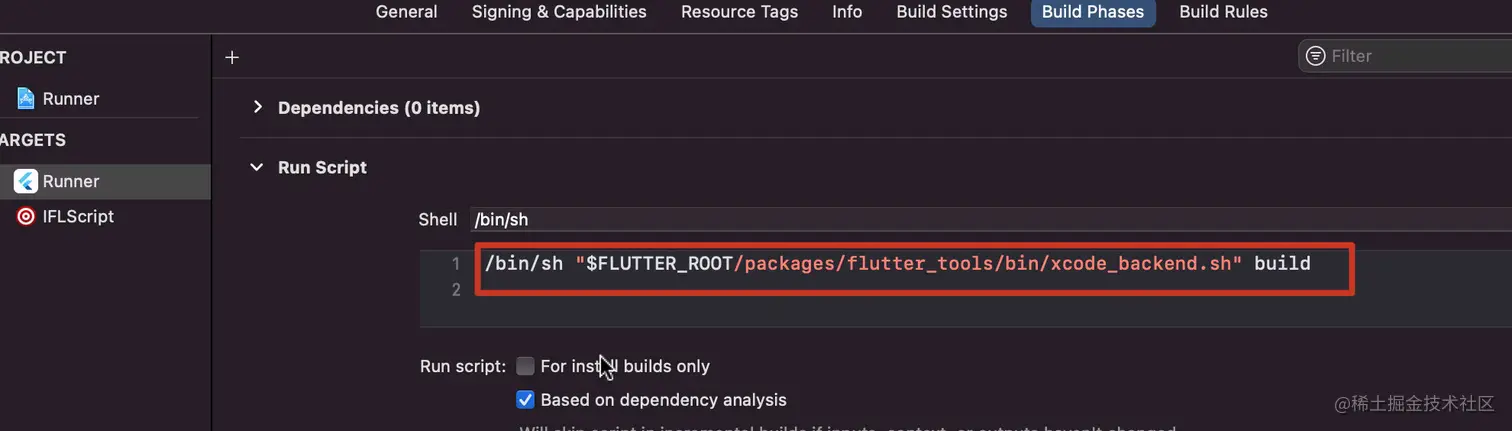
Task: Expand the Dependencies section
Action: [258, 107]
